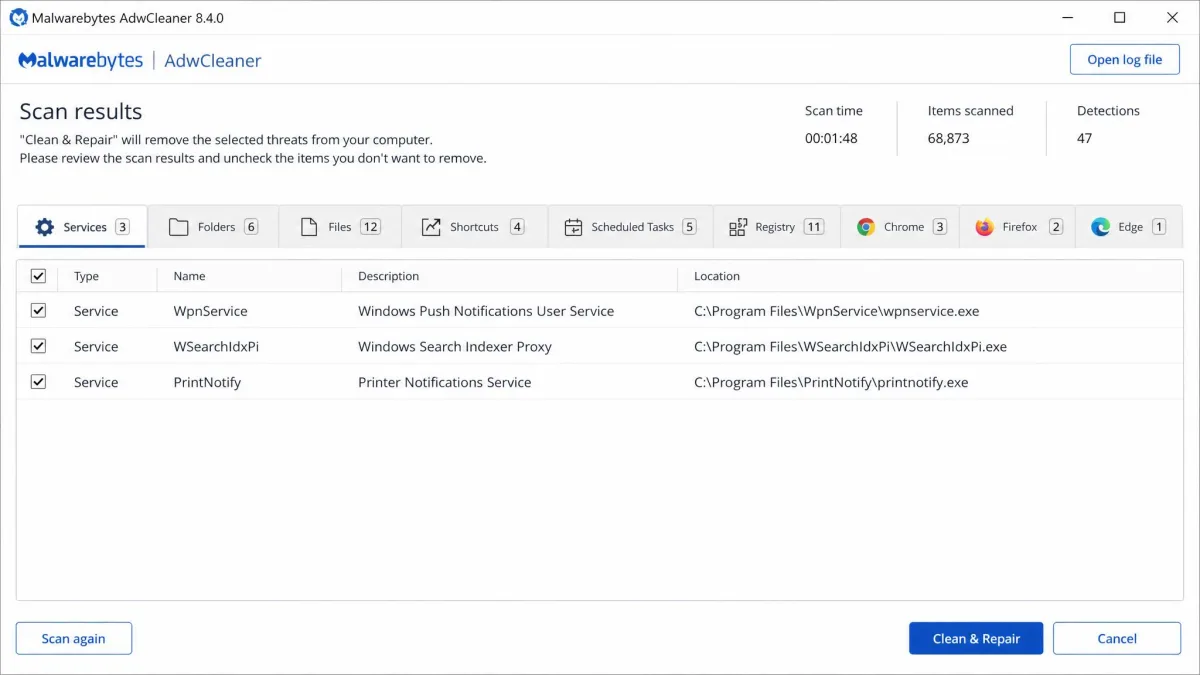
Task: Click the Cancel button
Action: (1117, 638)
